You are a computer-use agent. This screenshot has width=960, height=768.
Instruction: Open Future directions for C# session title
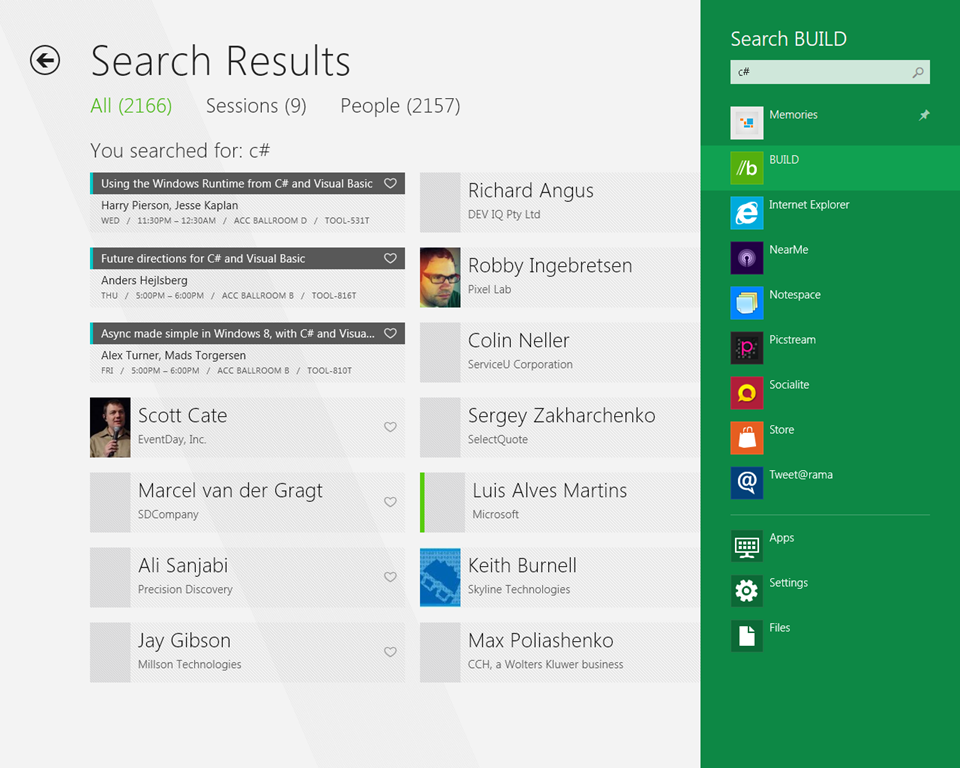pyautogui.click(x=203, y=258)
